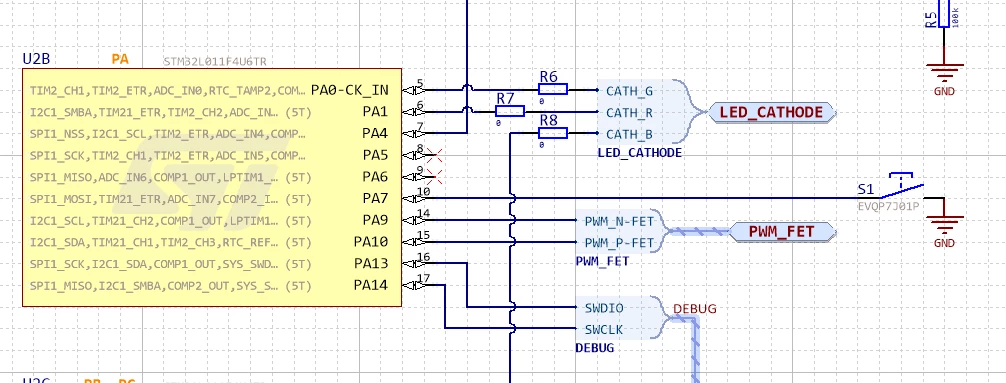Click the PWM_FET harness connector label below PWM_P-FET
The width and height of the screenshot is (1006, 383).
click(x=602, y=262)
